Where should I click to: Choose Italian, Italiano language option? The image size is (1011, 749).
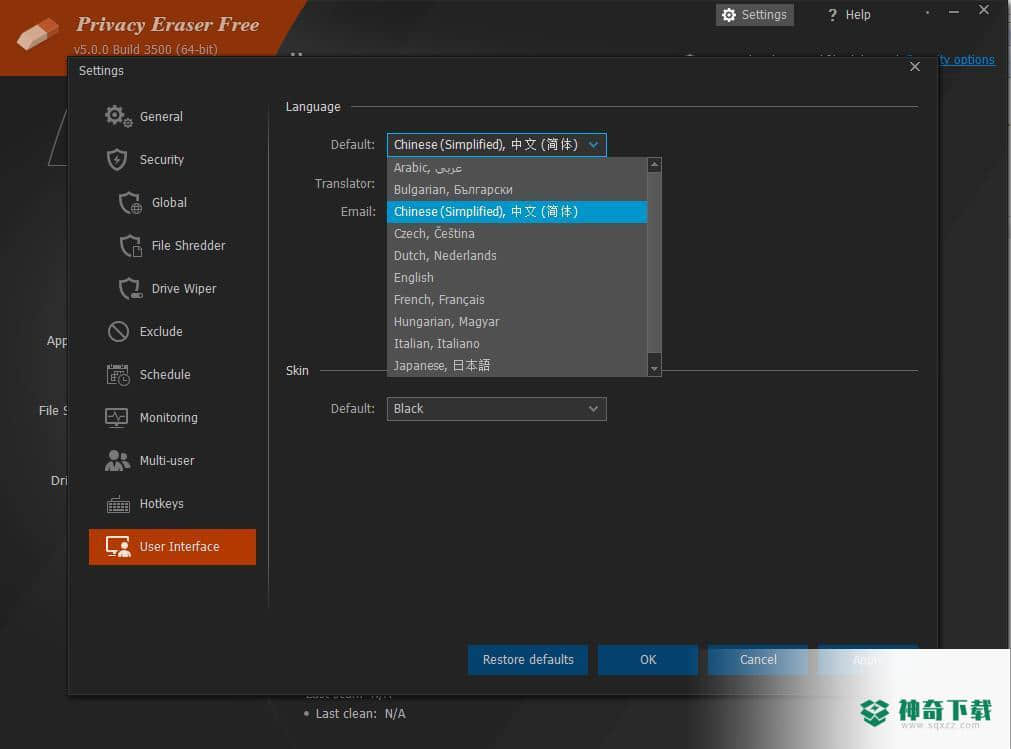(517, 344)
